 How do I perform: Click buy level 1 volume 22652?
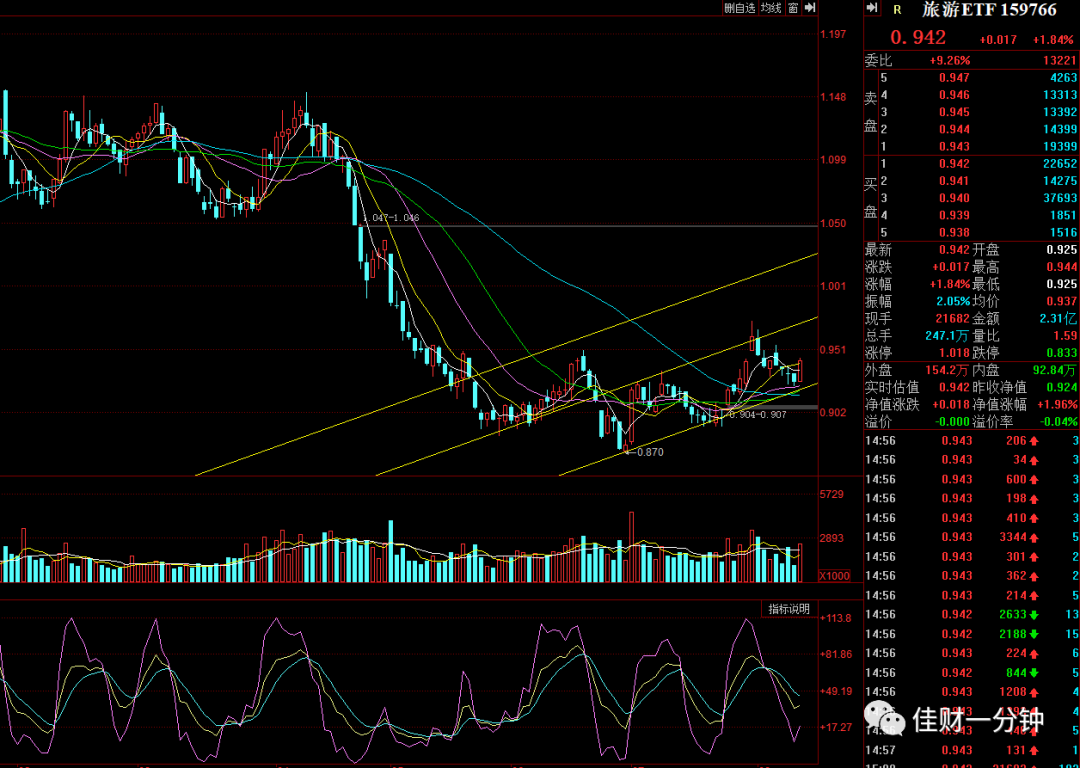1060,164
